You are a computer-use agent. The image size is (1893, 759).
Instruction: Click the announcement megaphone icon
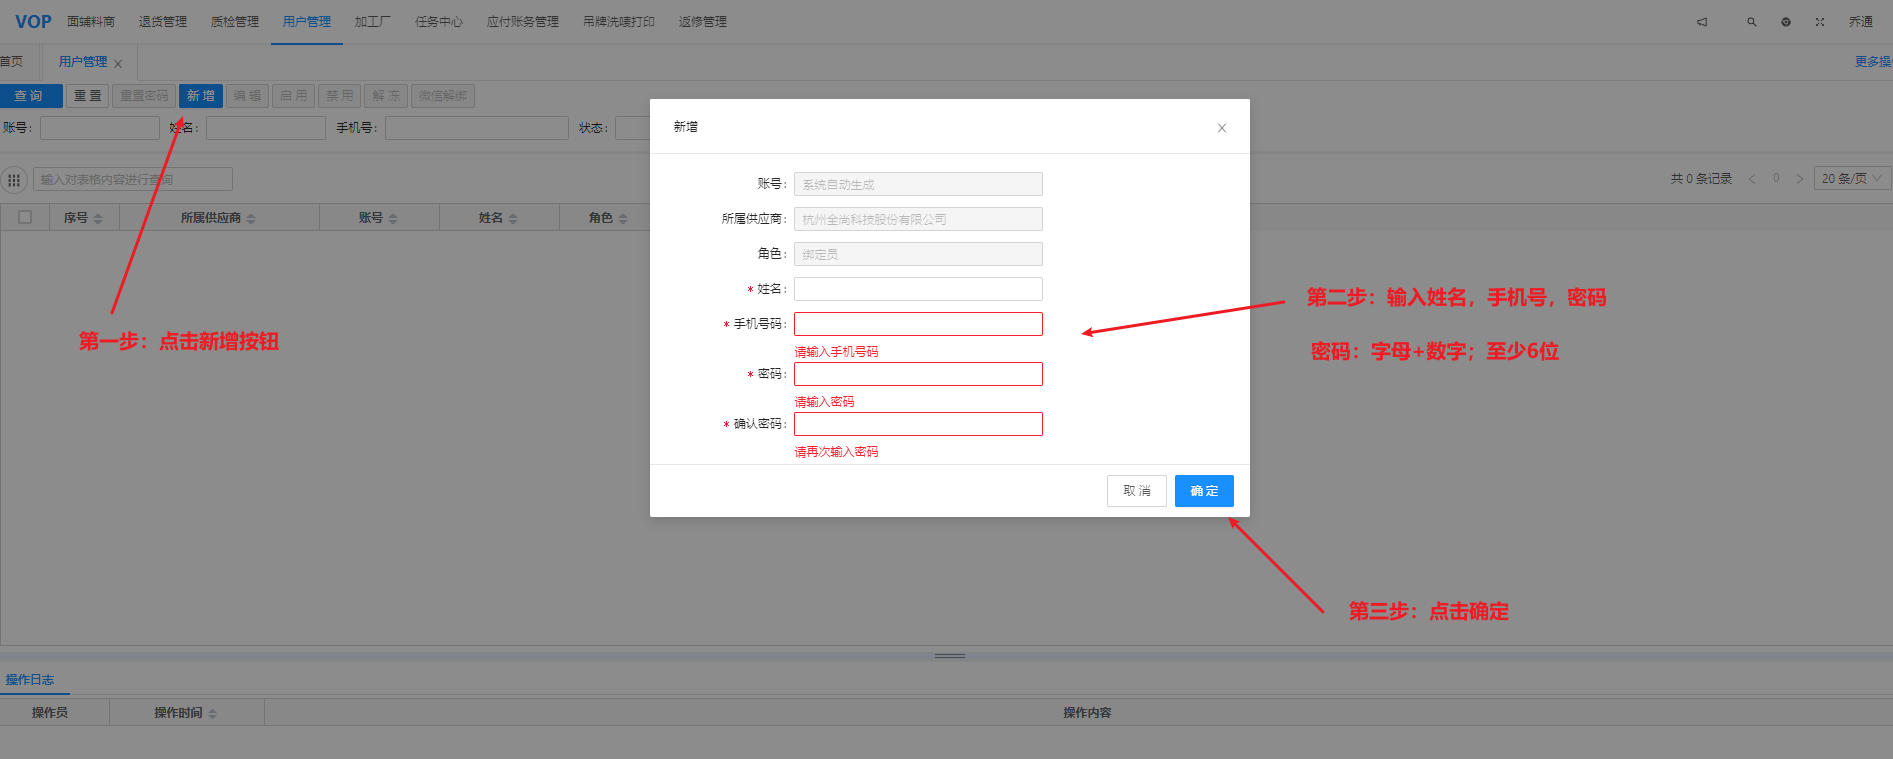click(x=1702, y=22)
